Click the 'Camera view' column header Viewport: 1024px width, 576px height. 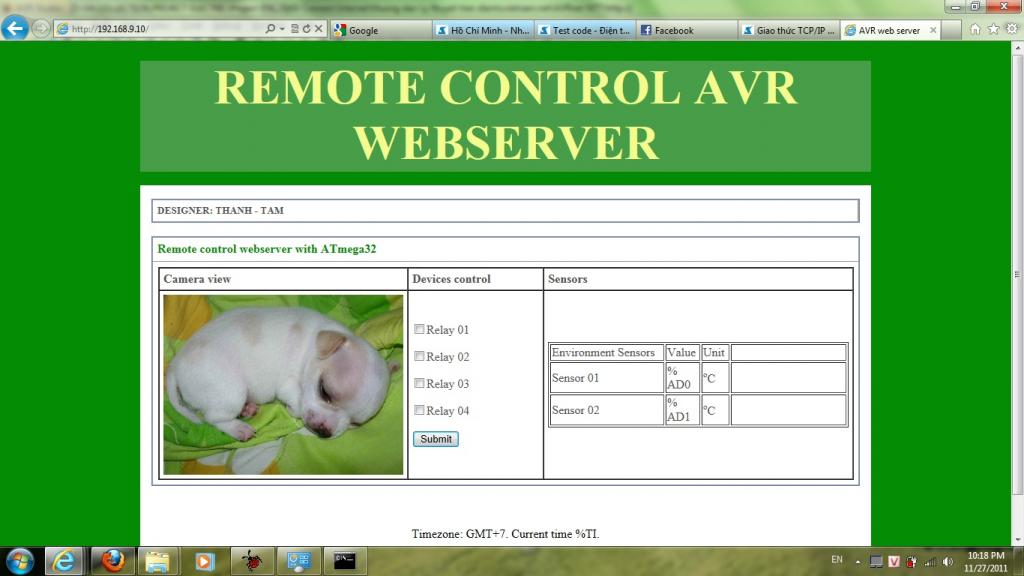click(197, 279)
